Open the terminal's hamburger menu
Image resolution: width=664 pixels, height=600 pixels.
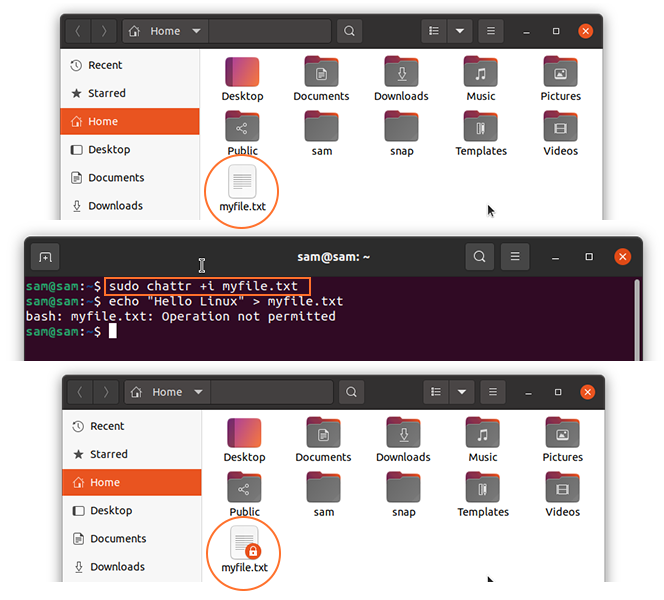click(515, 257)
